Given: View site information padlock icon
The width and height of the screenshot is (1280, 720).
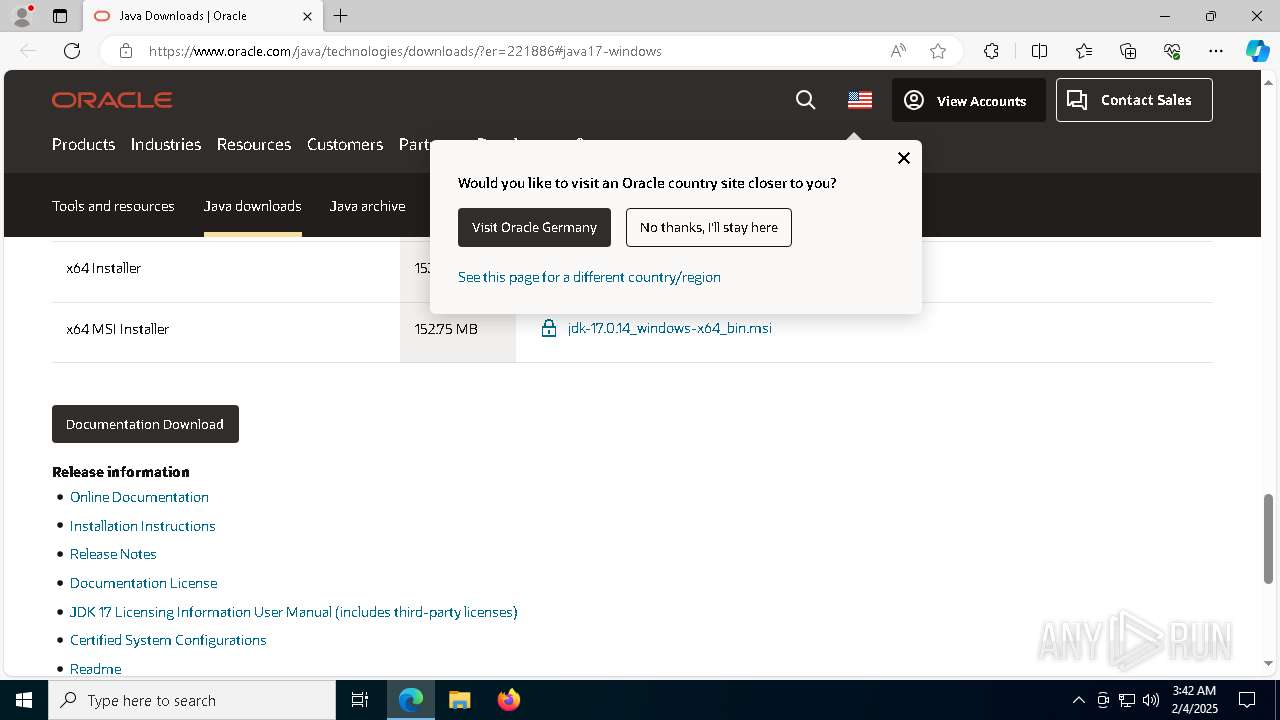Looking at the screenshot, I should coord(126,51).
